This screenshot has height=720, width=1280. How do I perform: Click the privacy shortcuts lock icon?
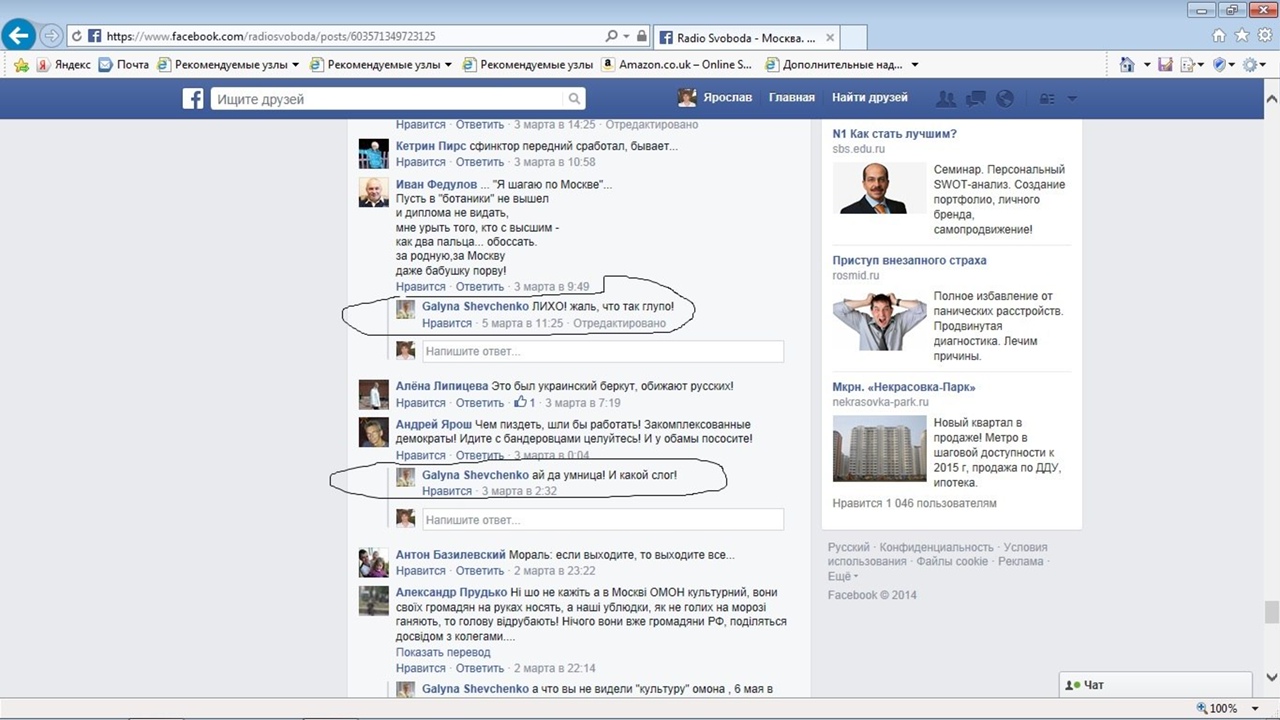click(x=1047, y=99)
